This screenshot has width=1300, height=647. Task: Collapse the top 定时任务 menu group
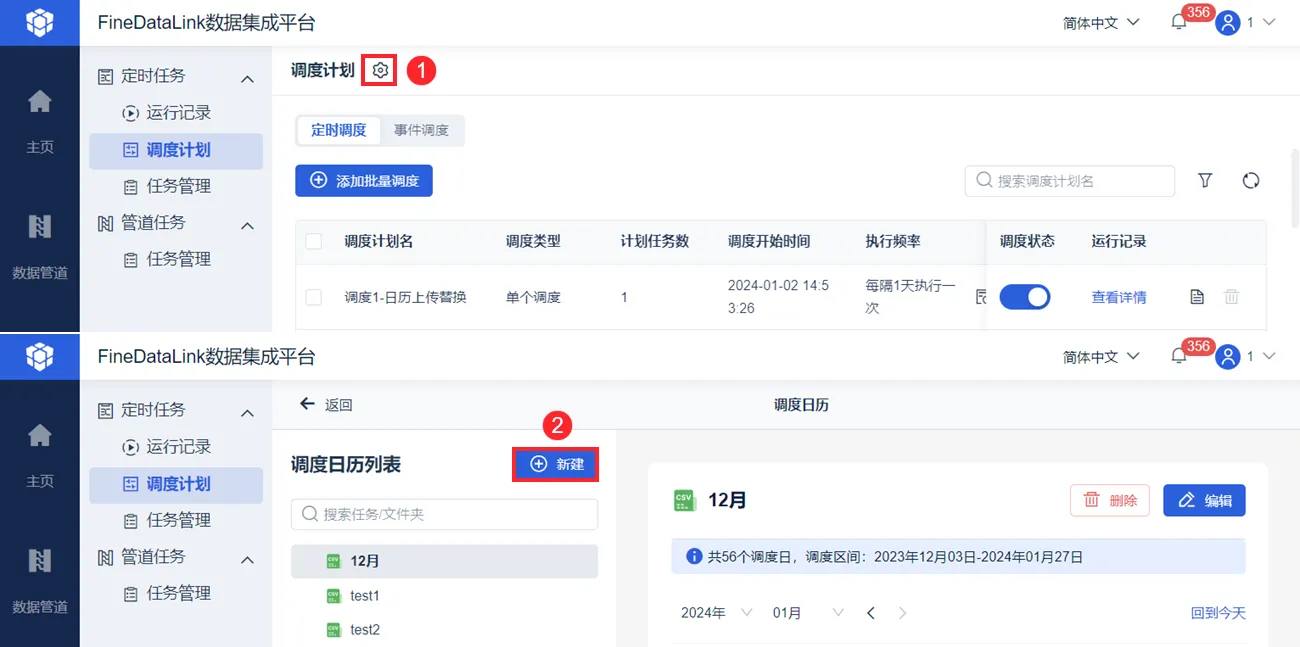pos(248,78)
